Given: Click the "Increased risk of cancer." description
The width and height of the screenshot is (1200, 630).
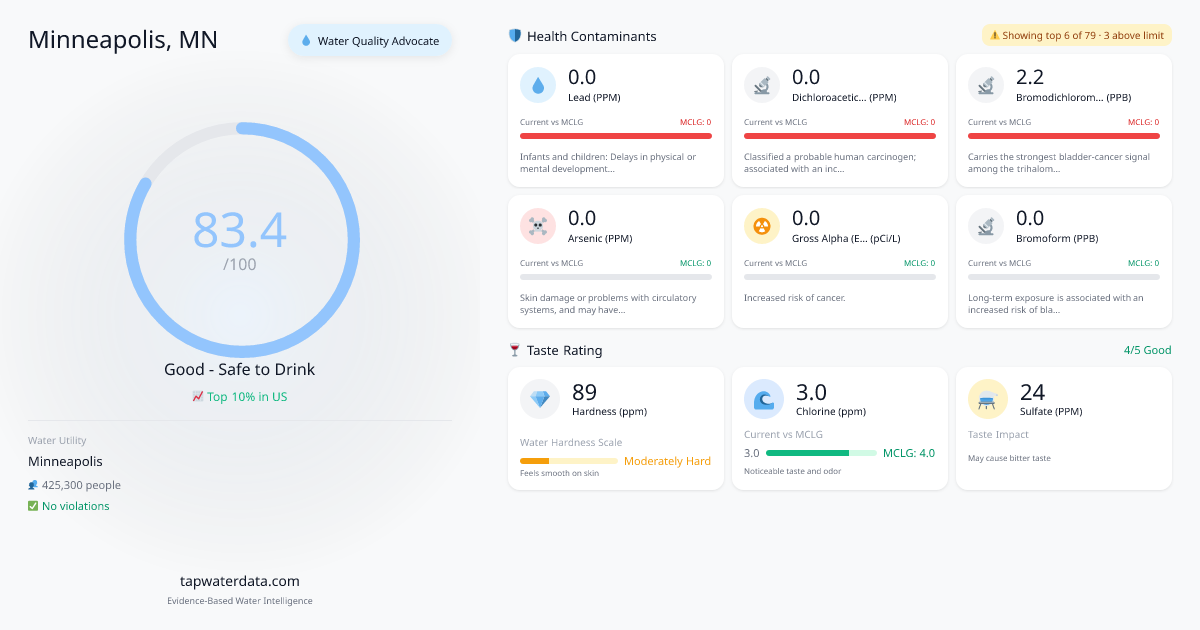Looking at the screenshot, I should pyautogui.click(x=795, y=298).
